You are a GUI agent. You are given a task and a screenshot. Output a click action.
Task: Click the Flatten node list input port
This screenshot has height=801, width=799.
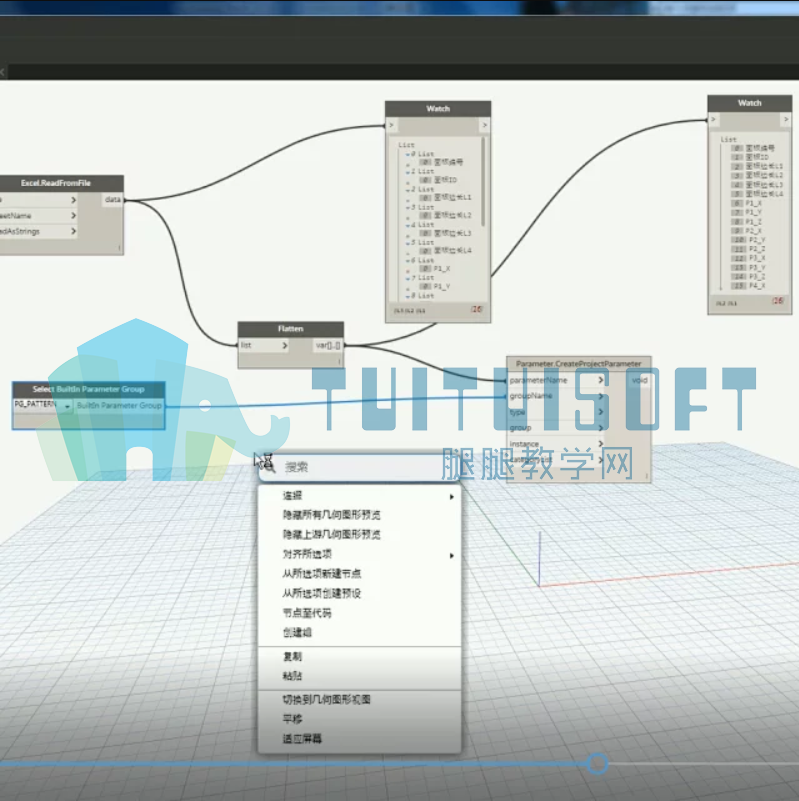click(x=264, y=345)
